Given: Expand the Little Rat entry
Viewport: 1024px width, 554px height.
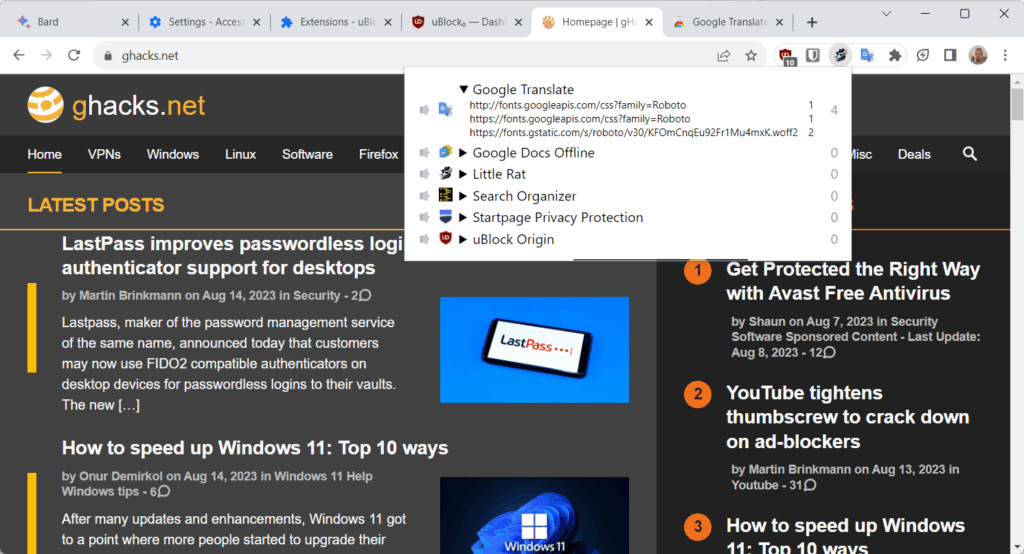Looking at the screenshot, I should (463, 174).
